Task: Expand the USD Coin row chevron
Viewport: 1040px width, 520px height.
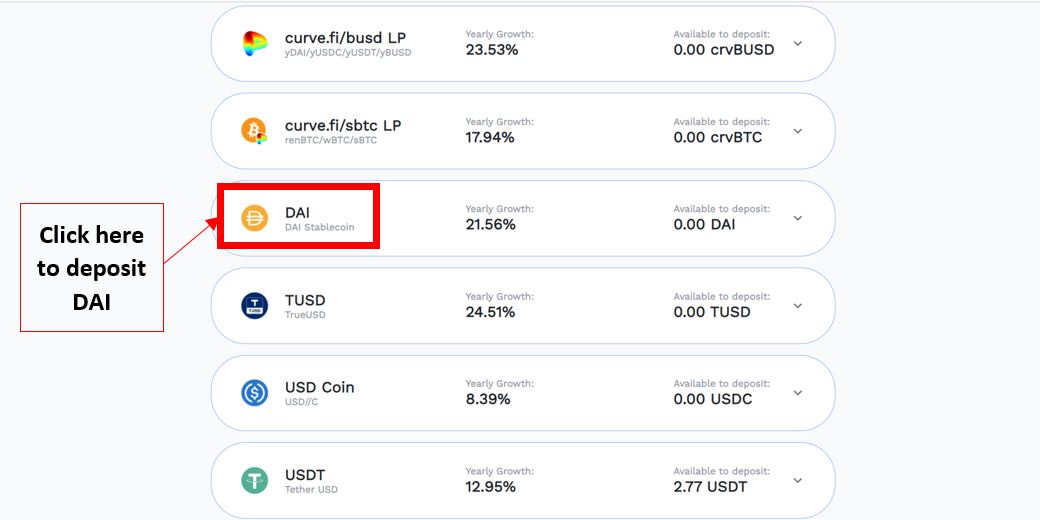Action: (x=798, y=393)
